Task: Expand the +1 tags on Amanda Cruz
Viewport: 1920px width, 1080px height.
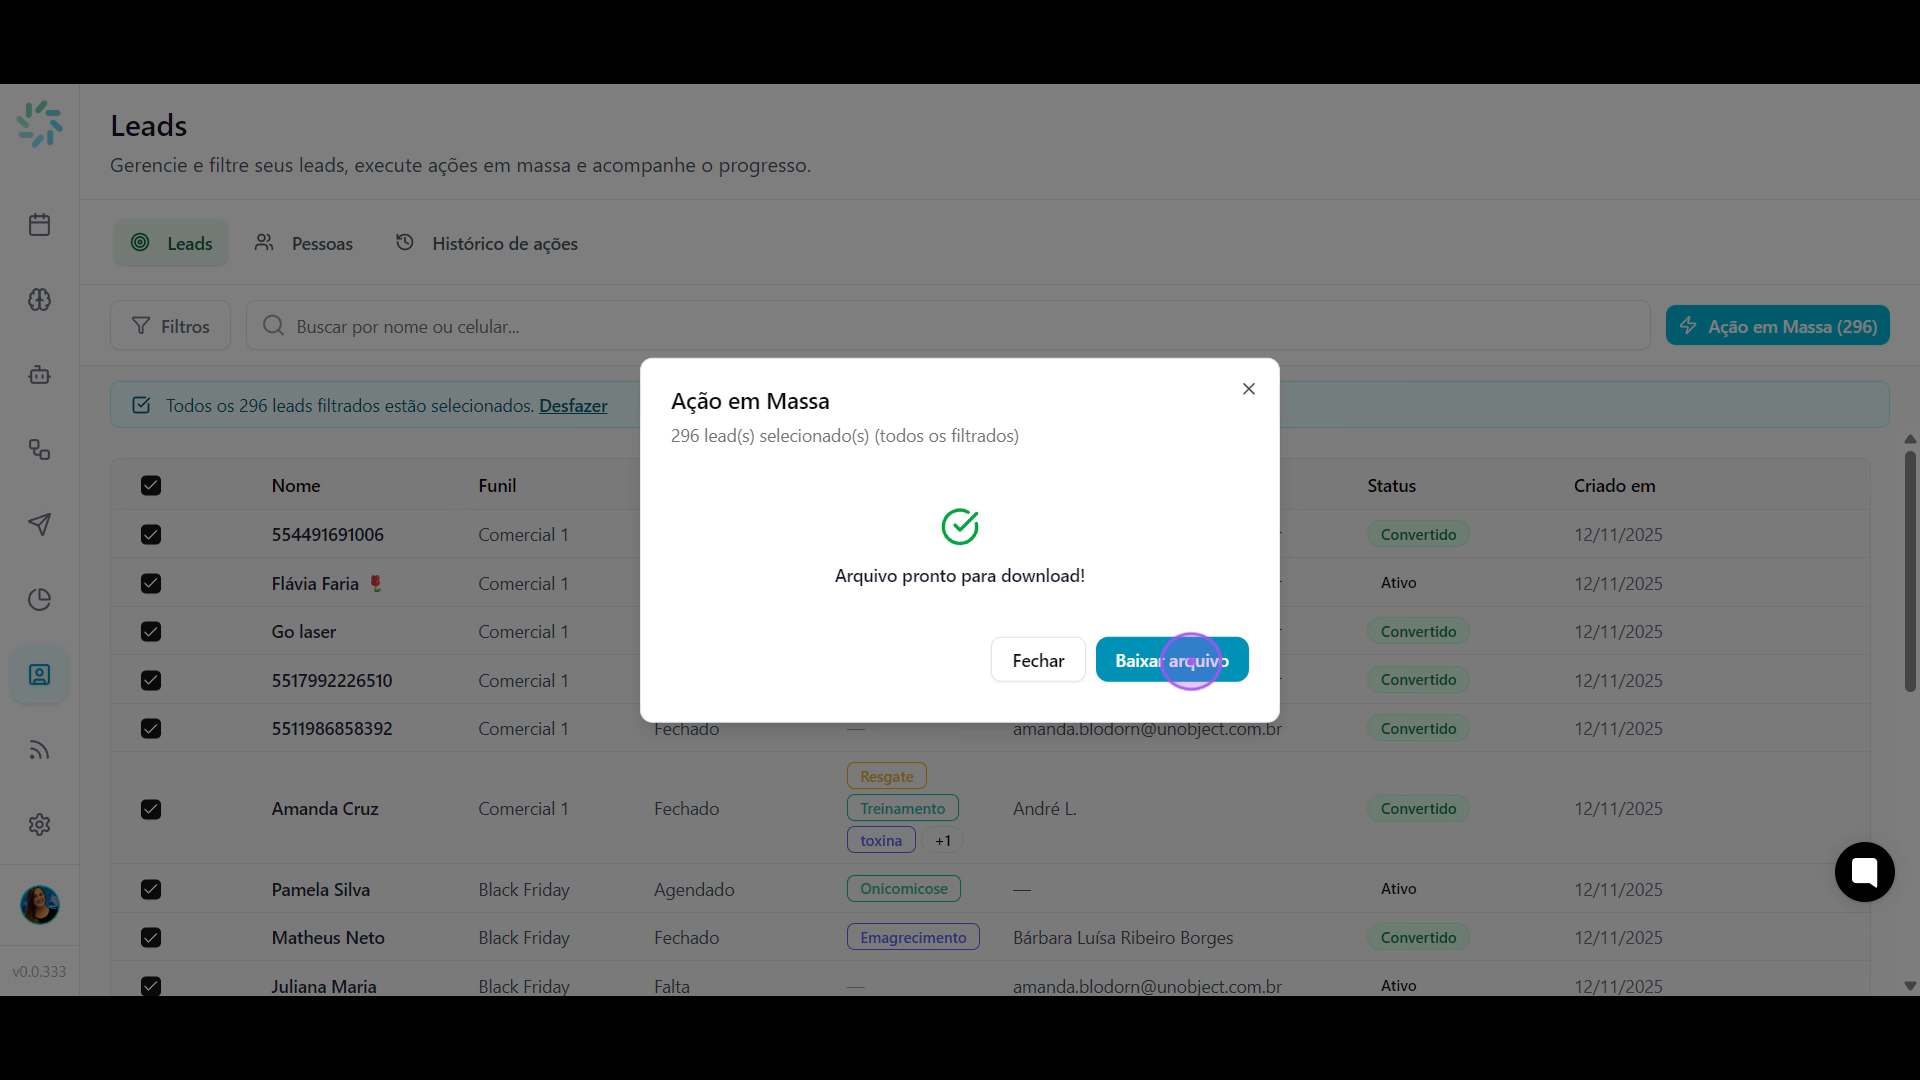Action: coord(942,841)
